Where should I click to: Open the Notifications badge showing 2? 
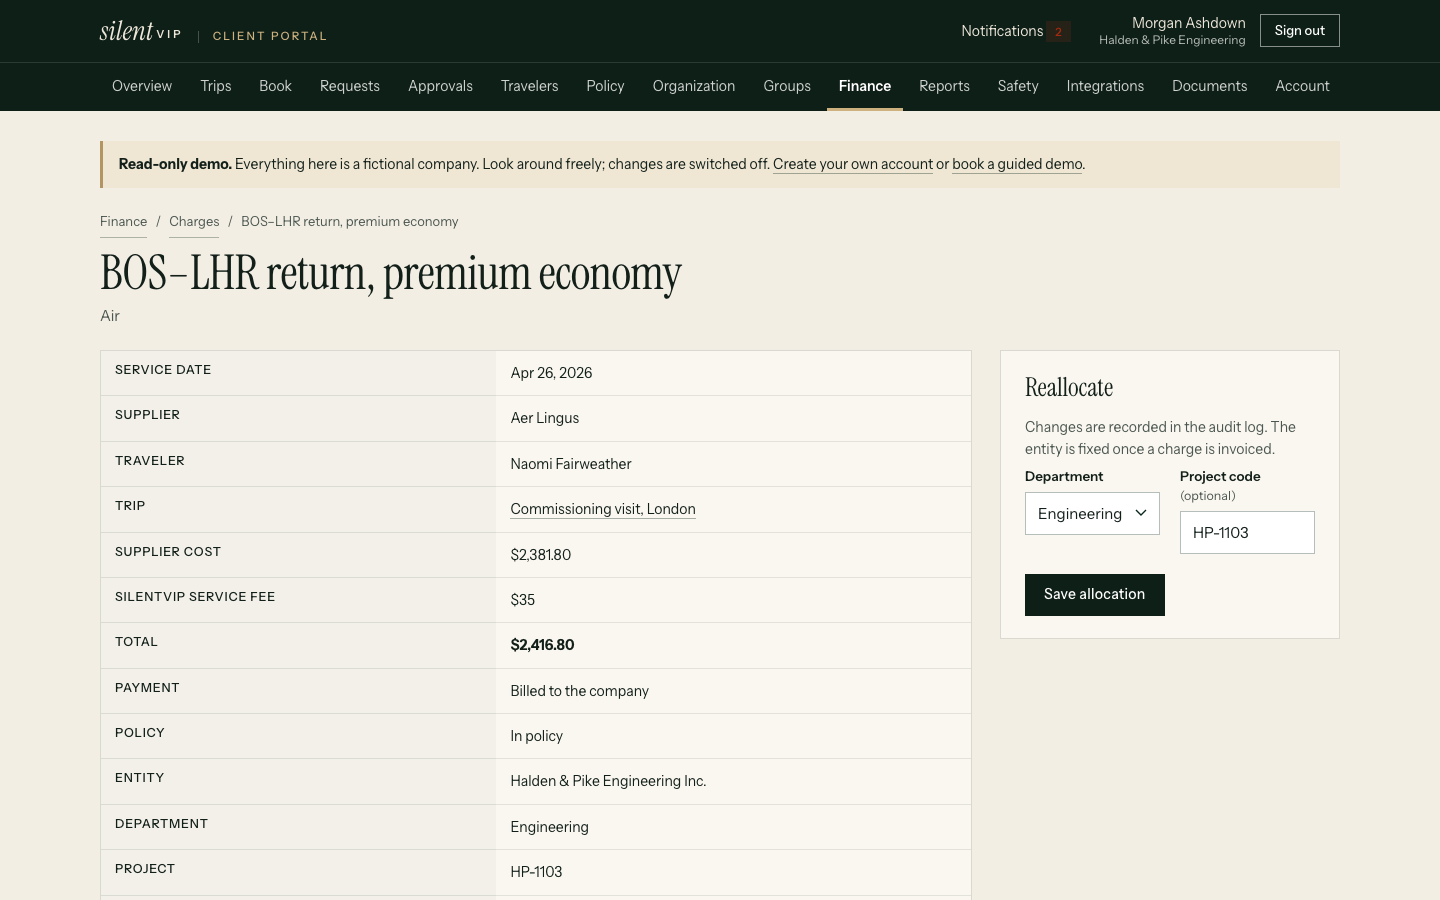[x=1058, y=31]
